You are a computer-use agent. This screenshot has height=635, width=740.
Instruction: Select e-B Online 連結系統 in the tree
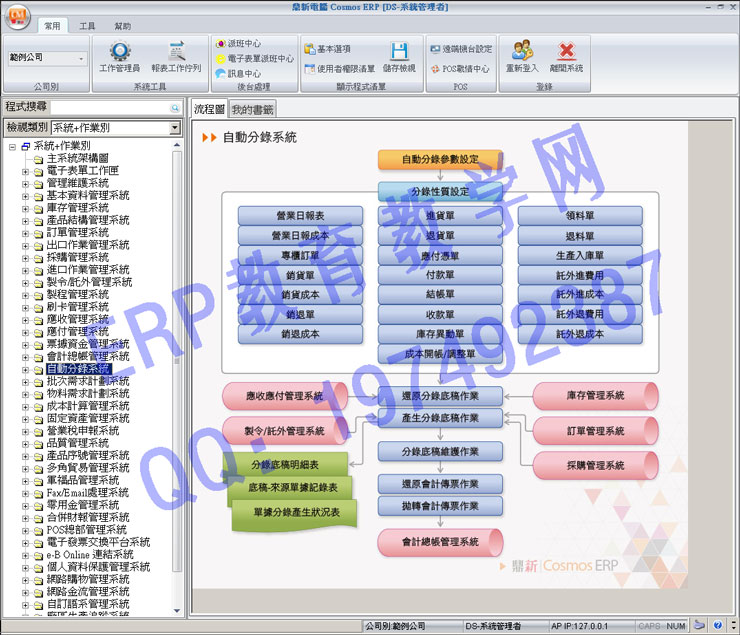(x=90, y=555)
